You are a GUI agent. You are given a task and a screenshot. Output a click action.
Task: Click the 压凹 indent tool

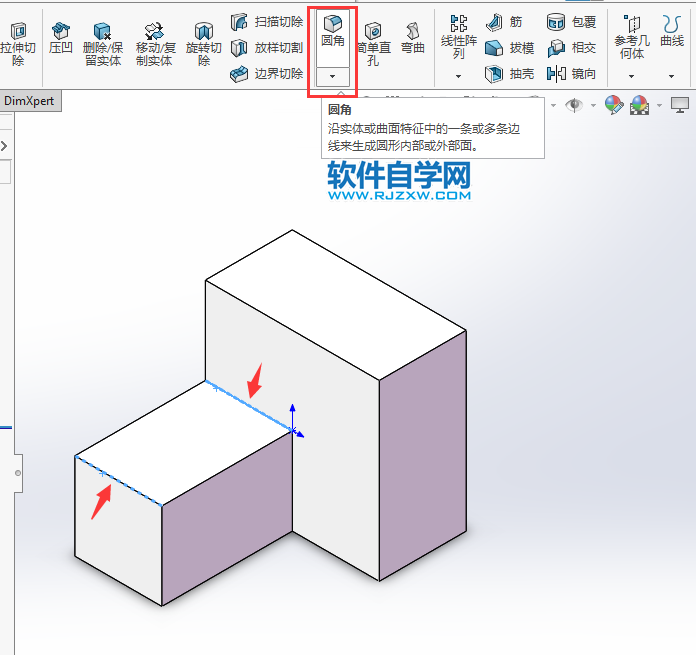(61, 38)
